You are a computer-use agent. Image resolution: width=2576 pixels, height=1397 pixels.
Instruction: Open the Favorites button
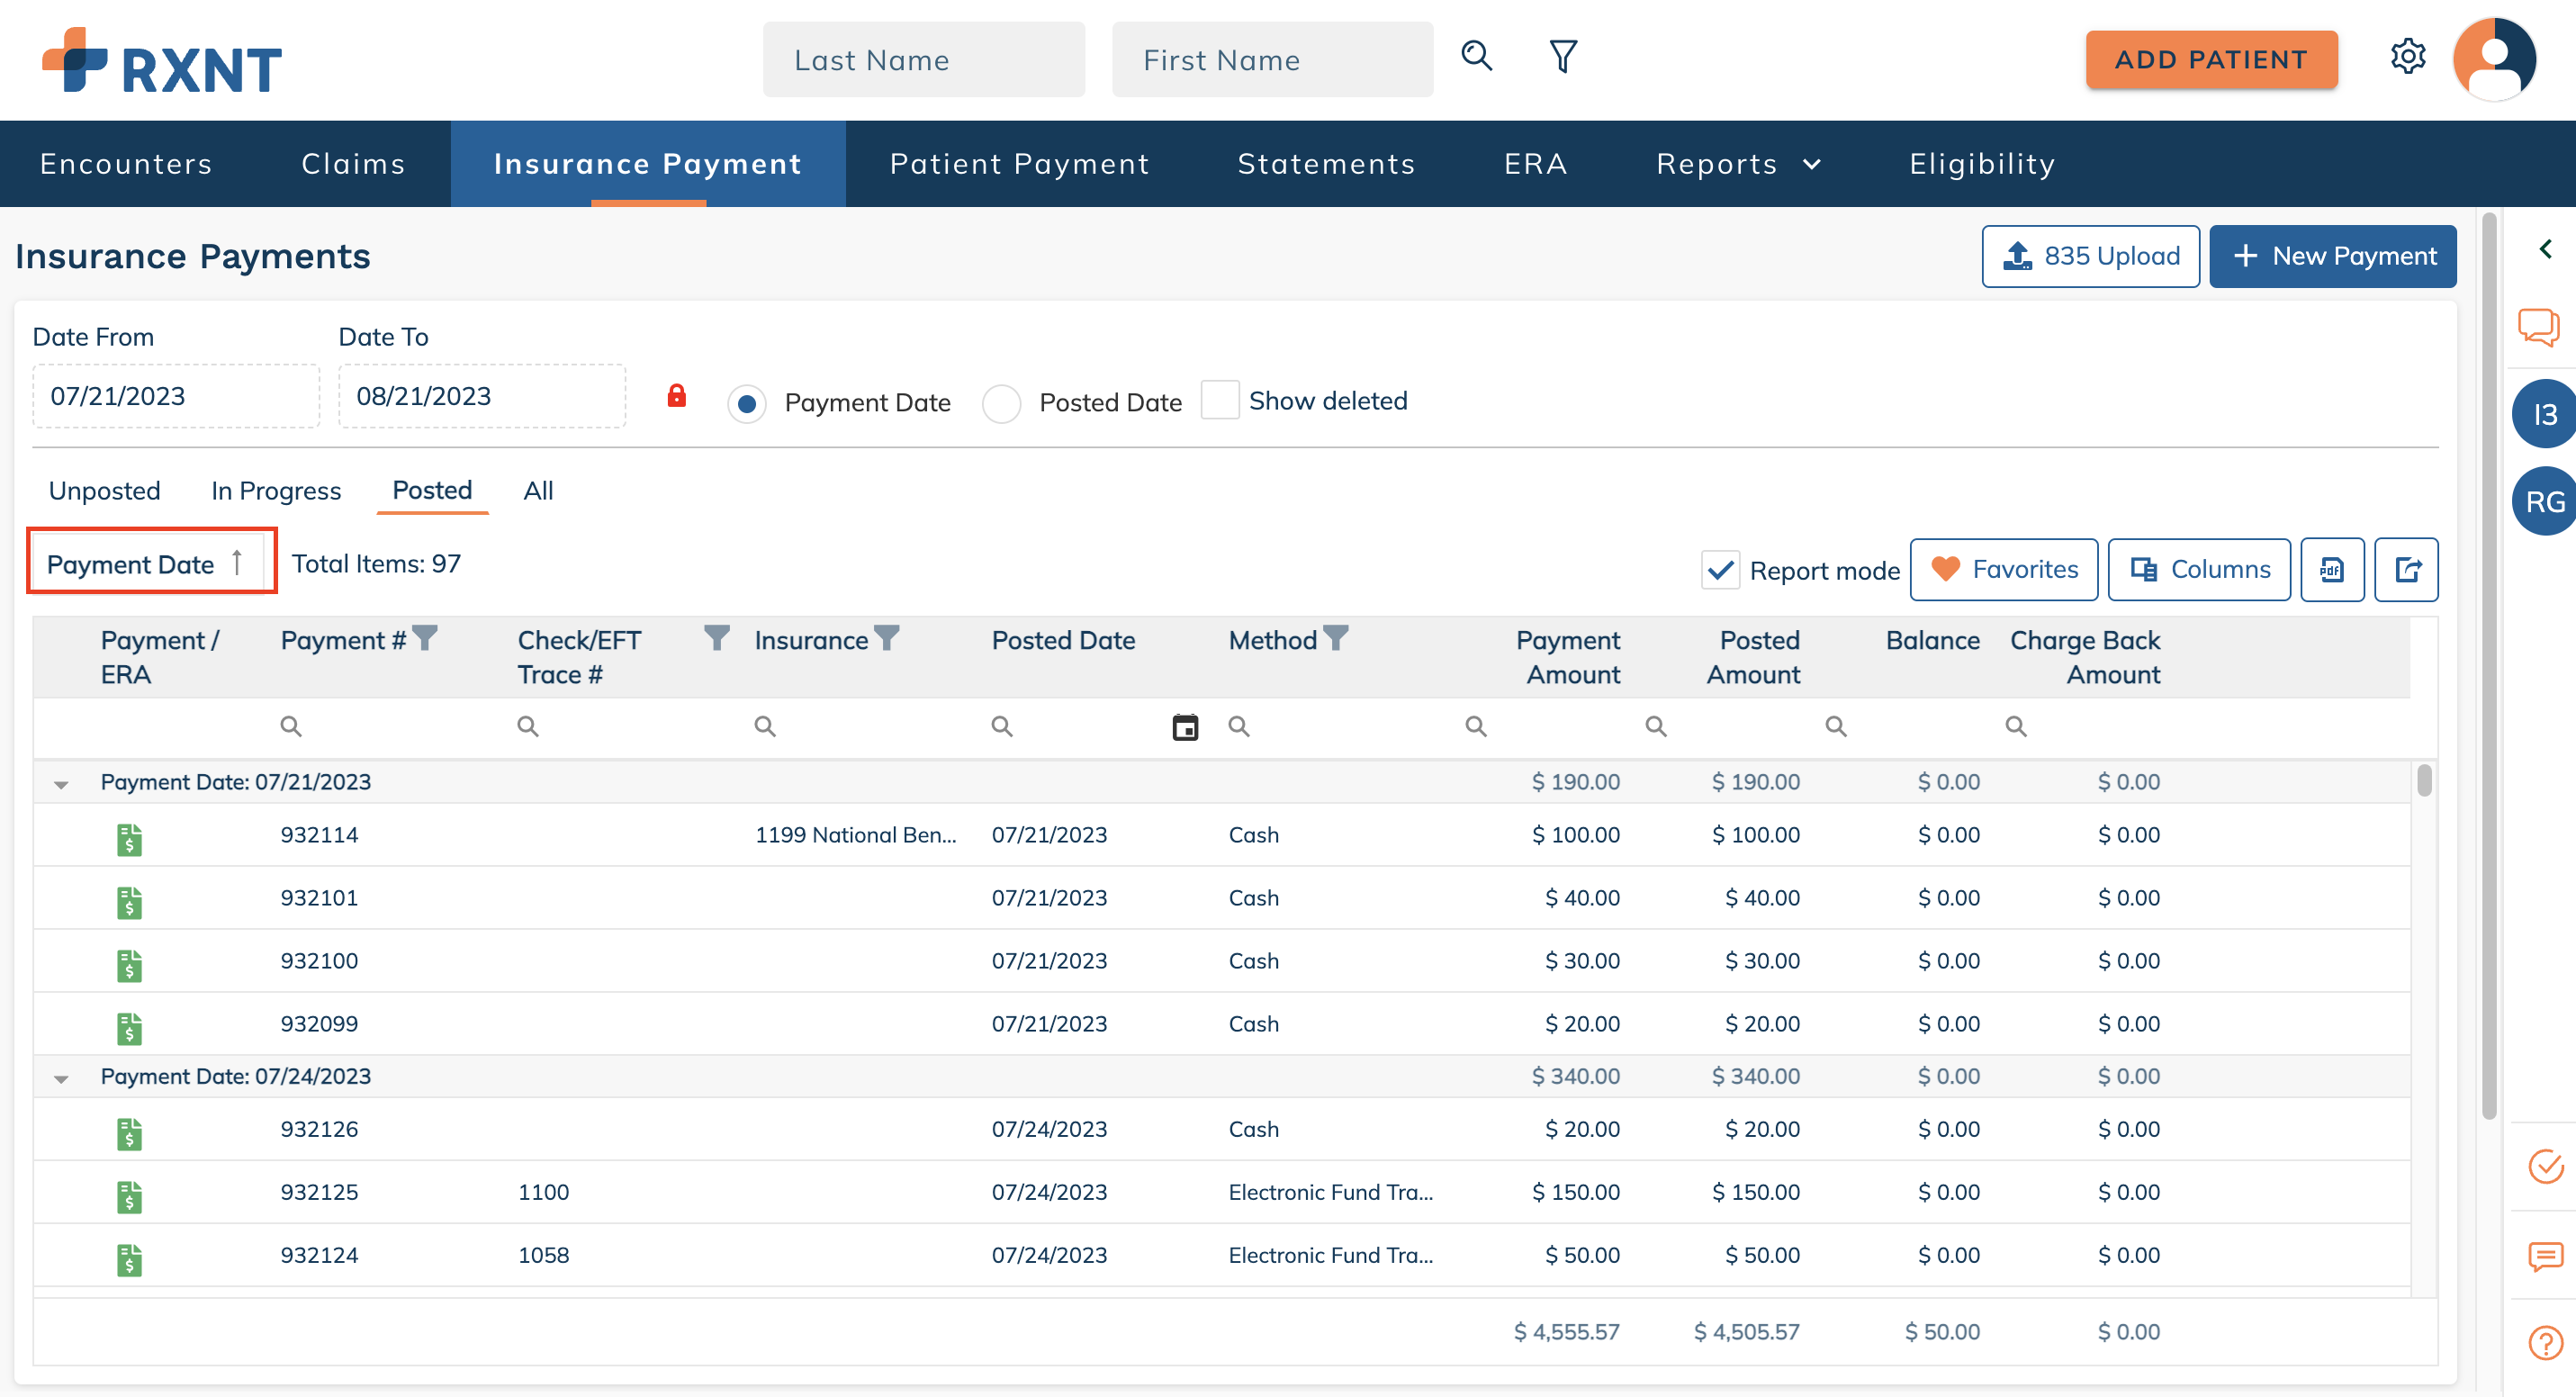(x=2003, y=569)
